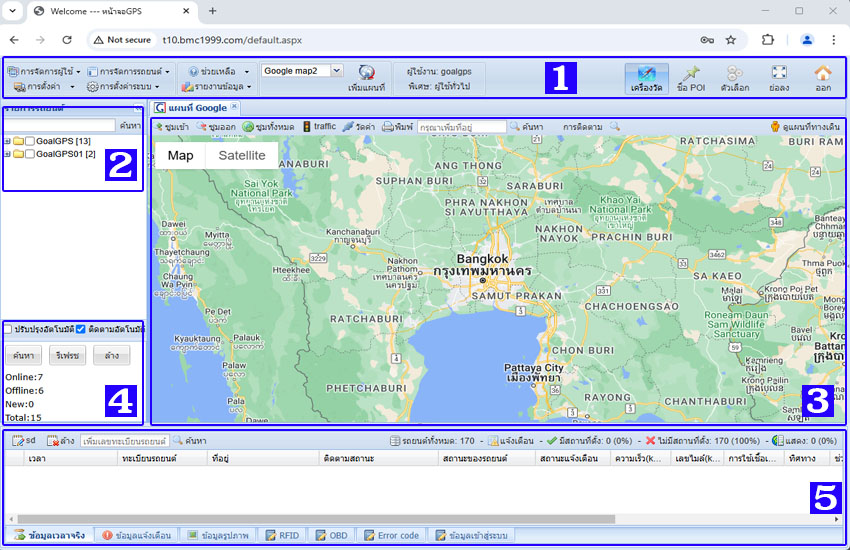Screen dimensions: 850x550
Task: Focus the vehicle list search field
Action: coord(60,126)
